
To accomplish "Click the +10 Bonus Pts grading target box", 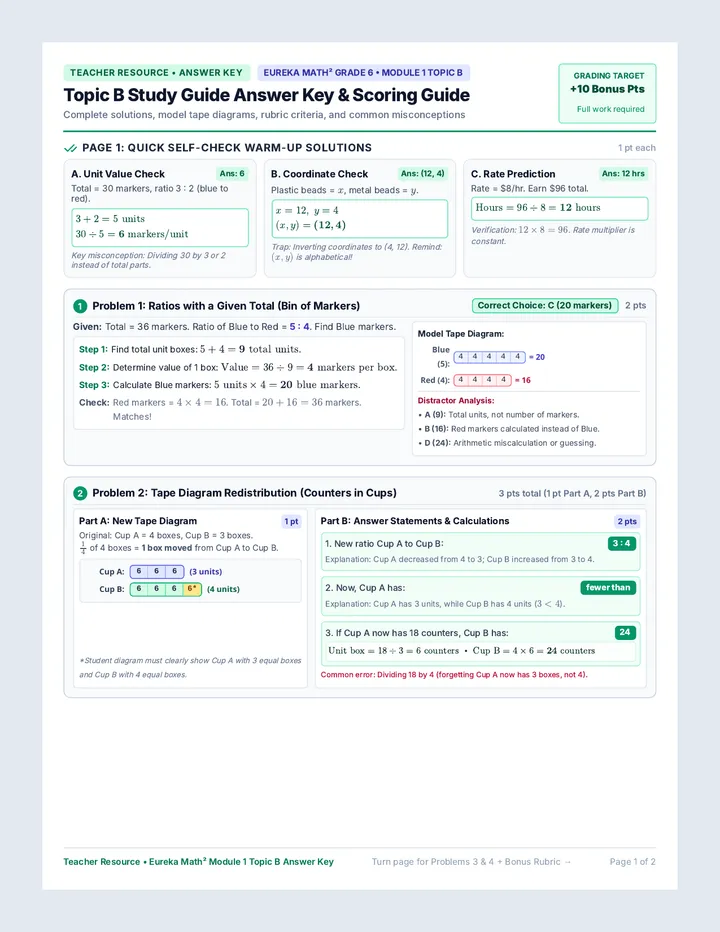I will (x=607, y=93).
